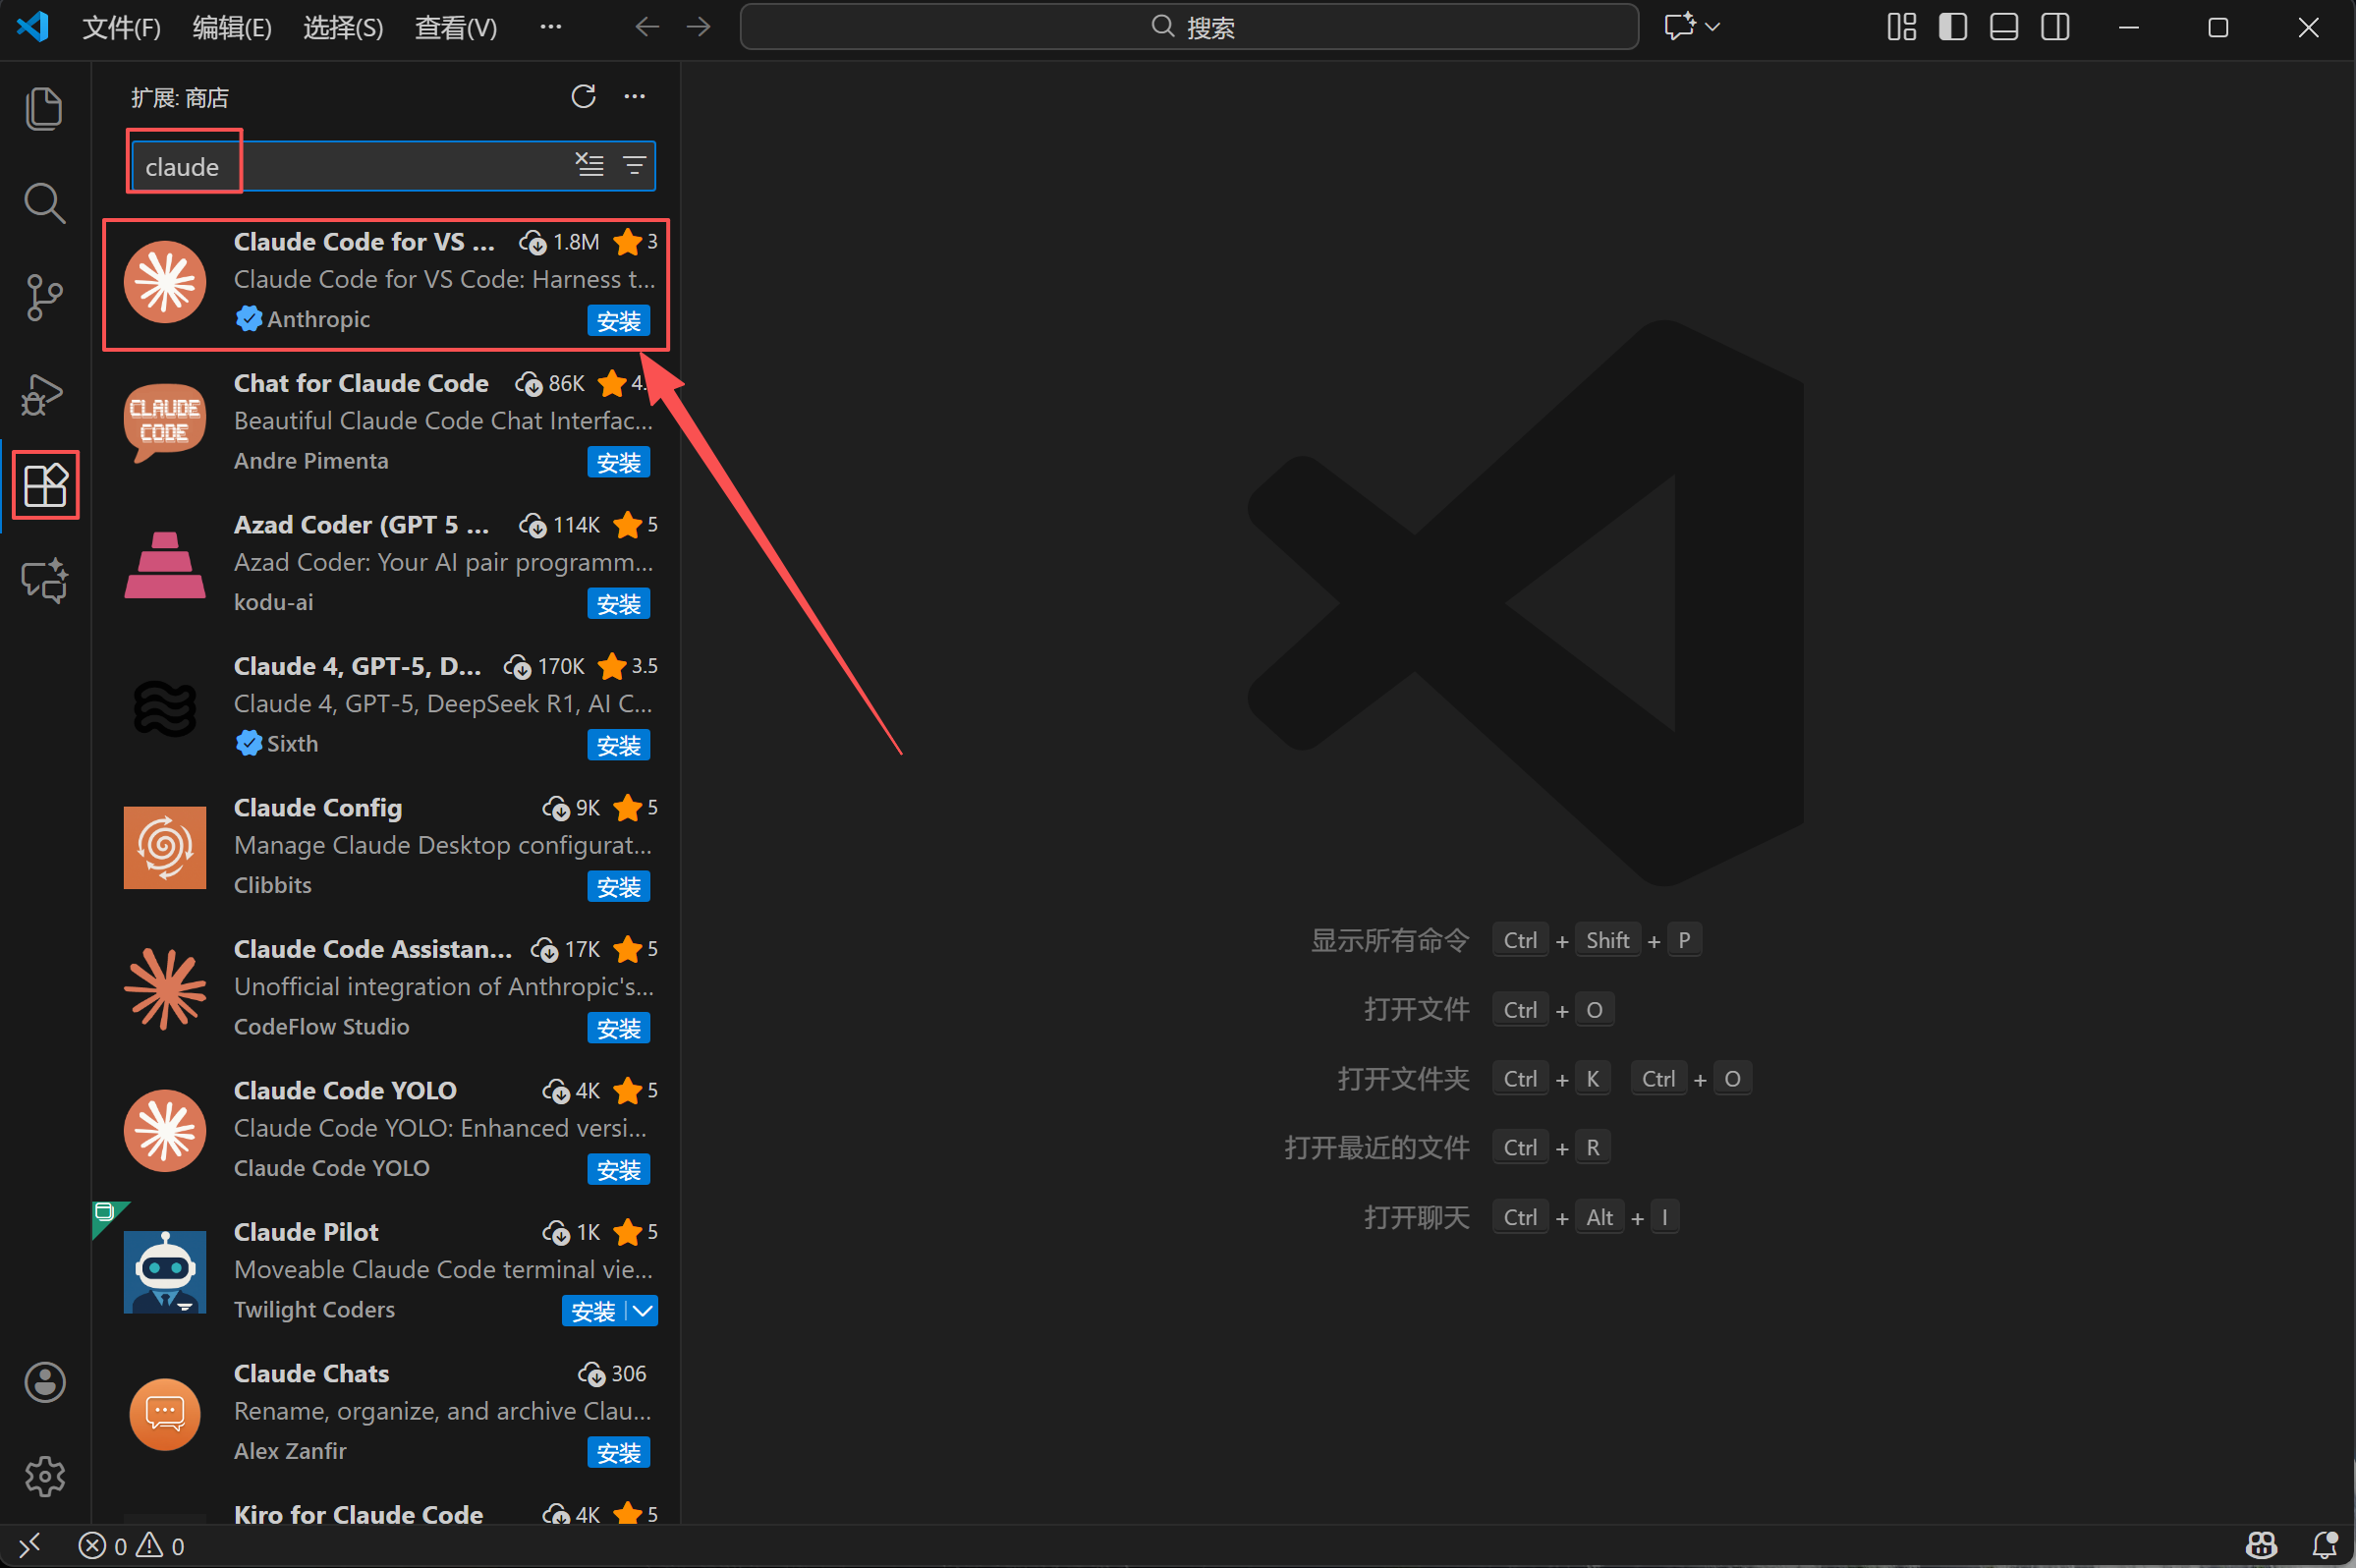Open the remote window indicator

pos(30,1546)
